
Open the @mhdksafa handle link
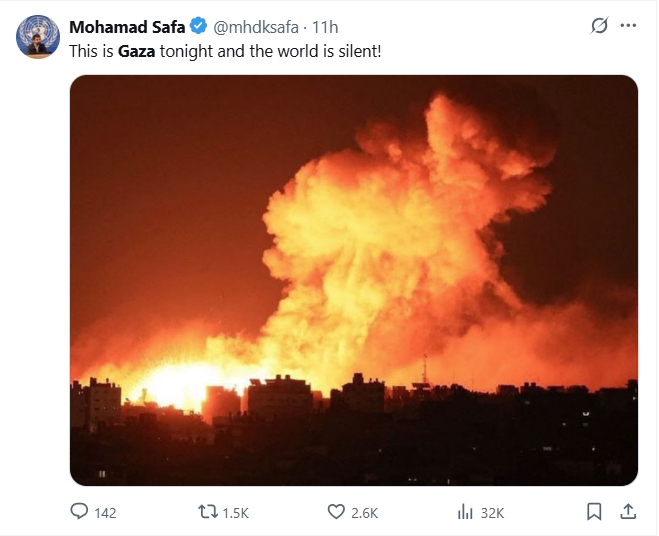[256, 25]
